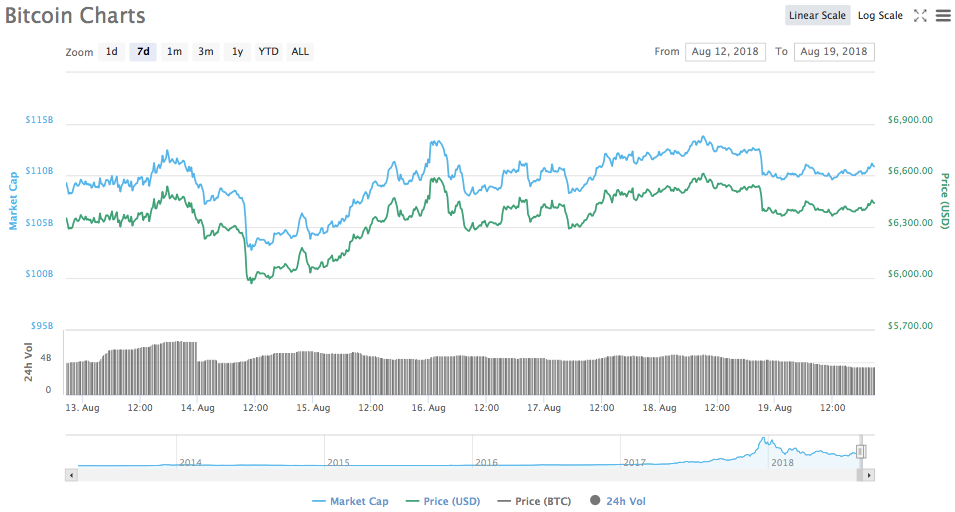Click the navigator range handle near 2018
This screenshot has width=955, height=512.
point(861,452)
